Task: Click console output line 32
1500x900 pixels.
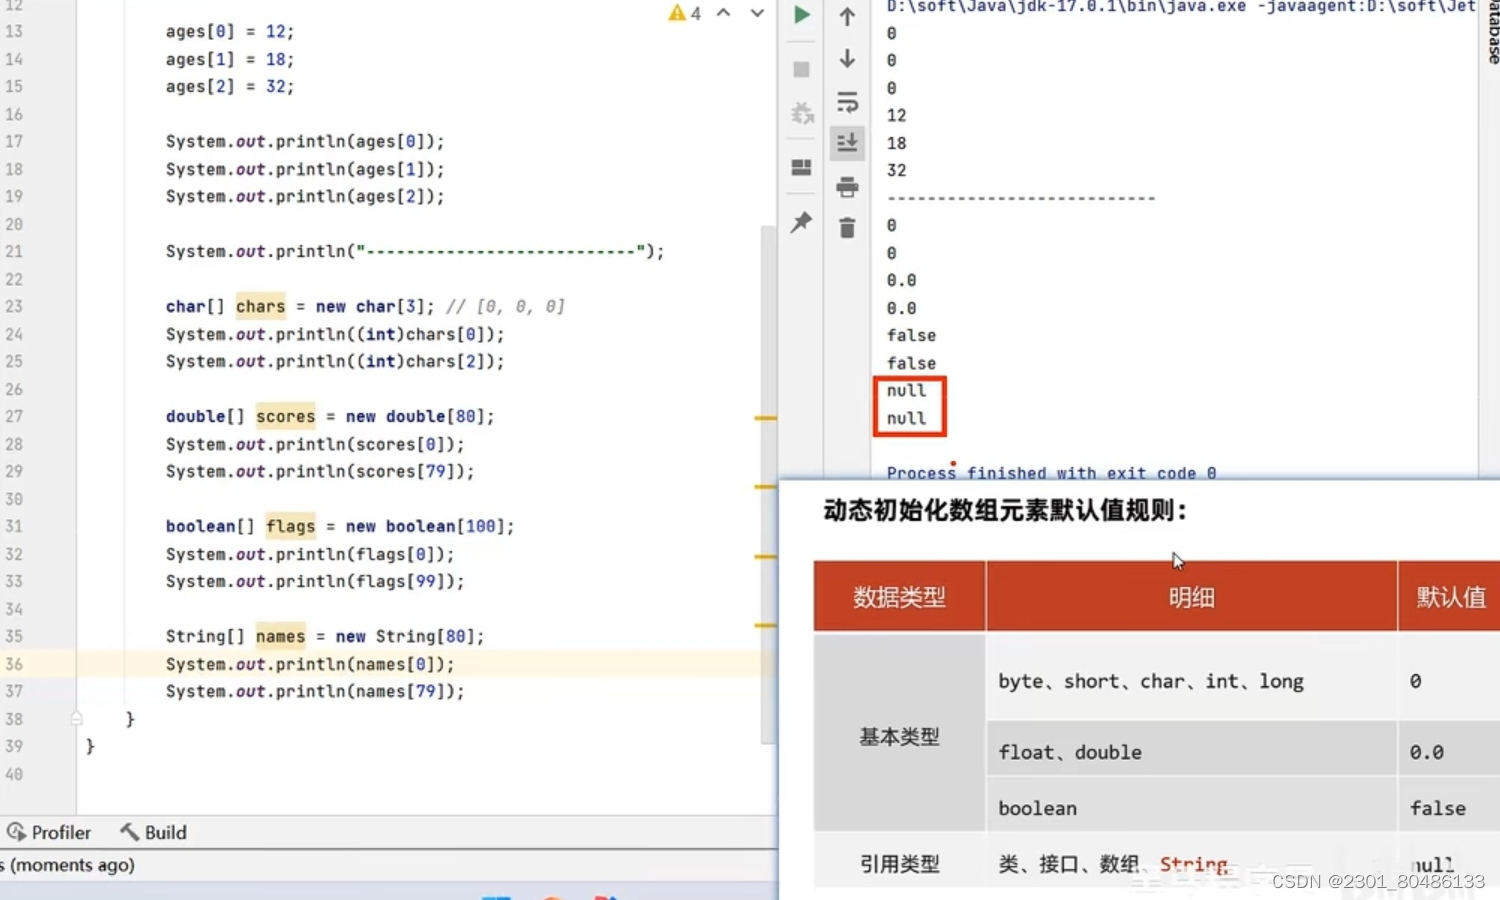Action: 896,170
